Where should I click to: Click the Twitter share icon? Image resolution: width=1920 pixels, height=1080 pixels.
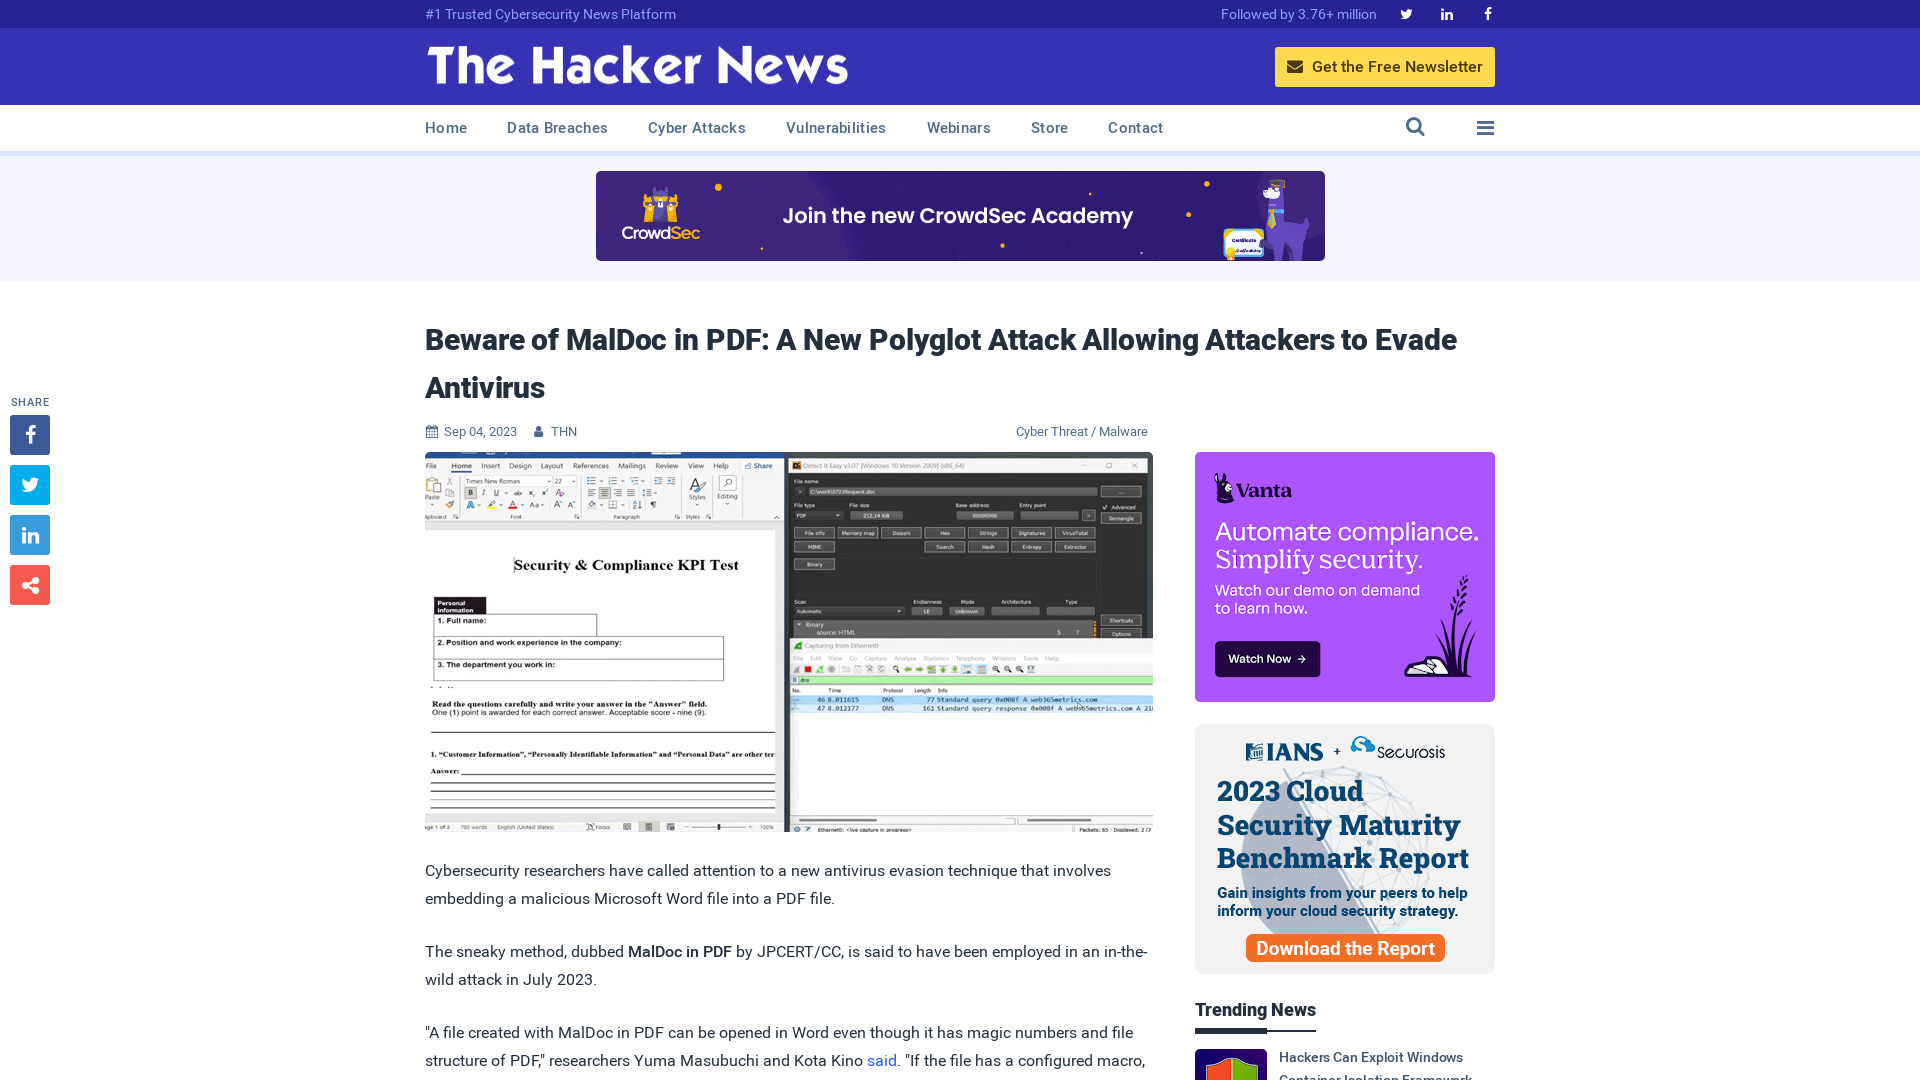29,484
